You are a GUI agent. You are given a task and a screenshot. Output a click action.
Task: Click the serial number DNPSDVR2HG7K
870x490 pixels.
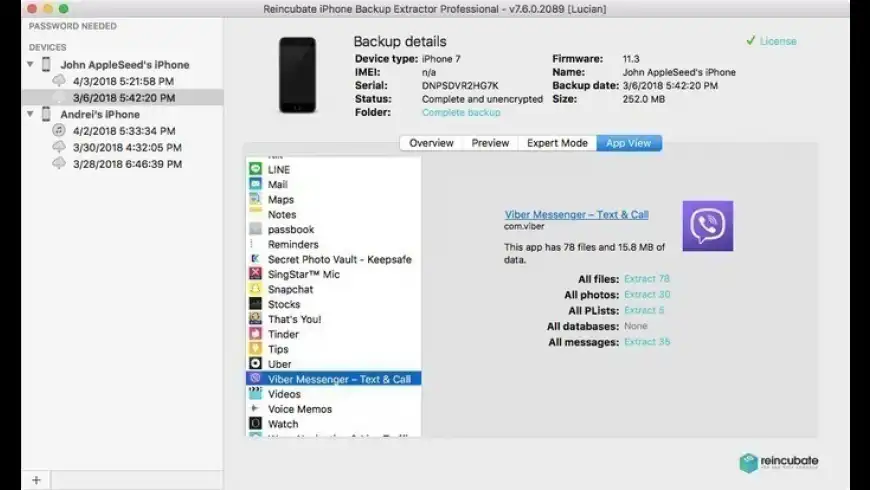tap(460, 85)
